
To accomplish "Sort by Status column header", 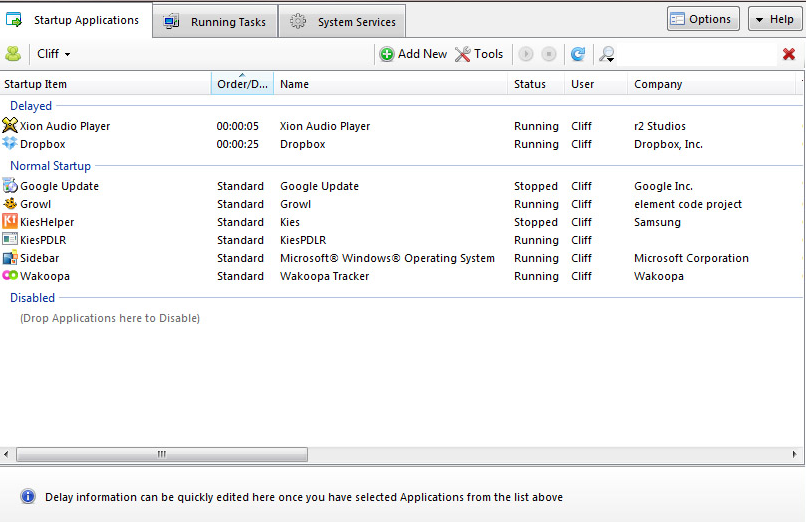I will tap(536, 84).
